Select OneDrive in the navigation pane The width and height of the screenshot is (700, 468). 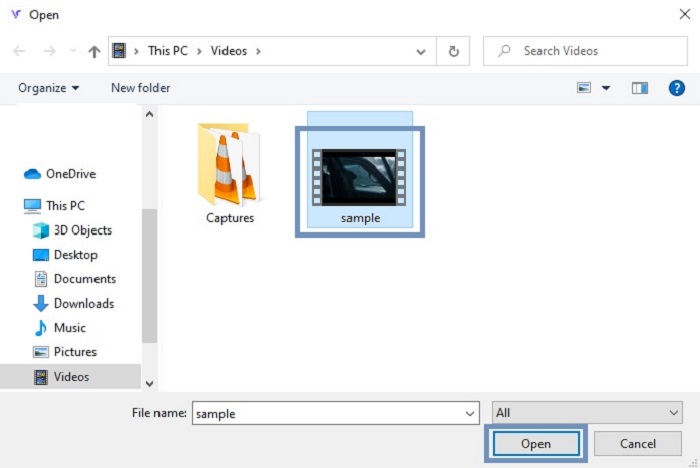(x=60, y=174)
